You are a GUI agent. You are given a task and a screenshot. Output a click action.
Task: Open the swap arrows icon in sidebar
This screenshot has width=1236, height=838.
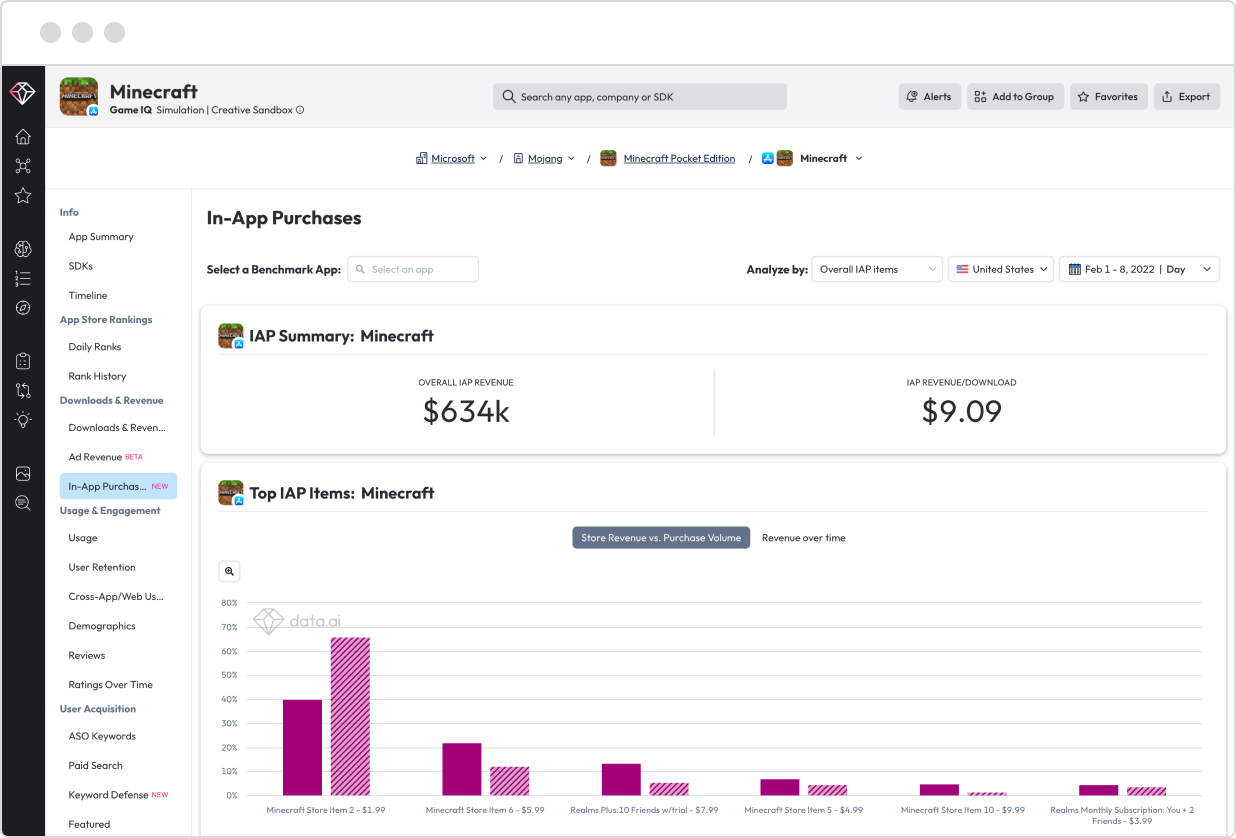[23, 390]
